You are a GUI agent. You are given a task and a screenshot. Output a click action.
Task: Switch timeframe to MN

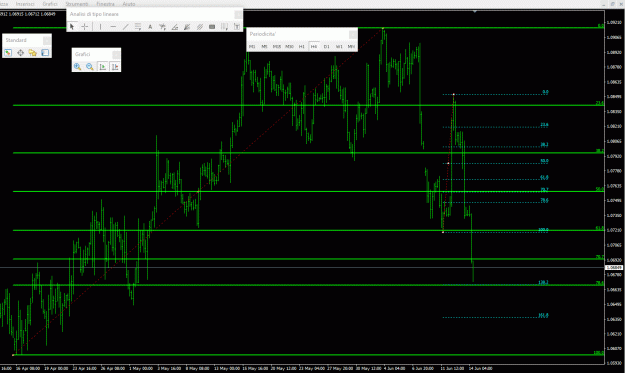tap(351, 47)
